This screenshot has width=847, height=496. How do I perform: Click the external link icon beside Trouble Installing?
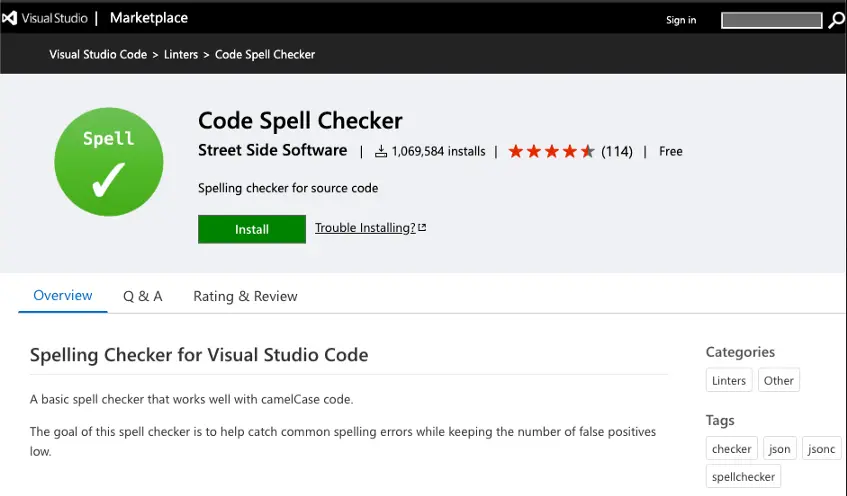pyautogui.click(x=422, y=227)
